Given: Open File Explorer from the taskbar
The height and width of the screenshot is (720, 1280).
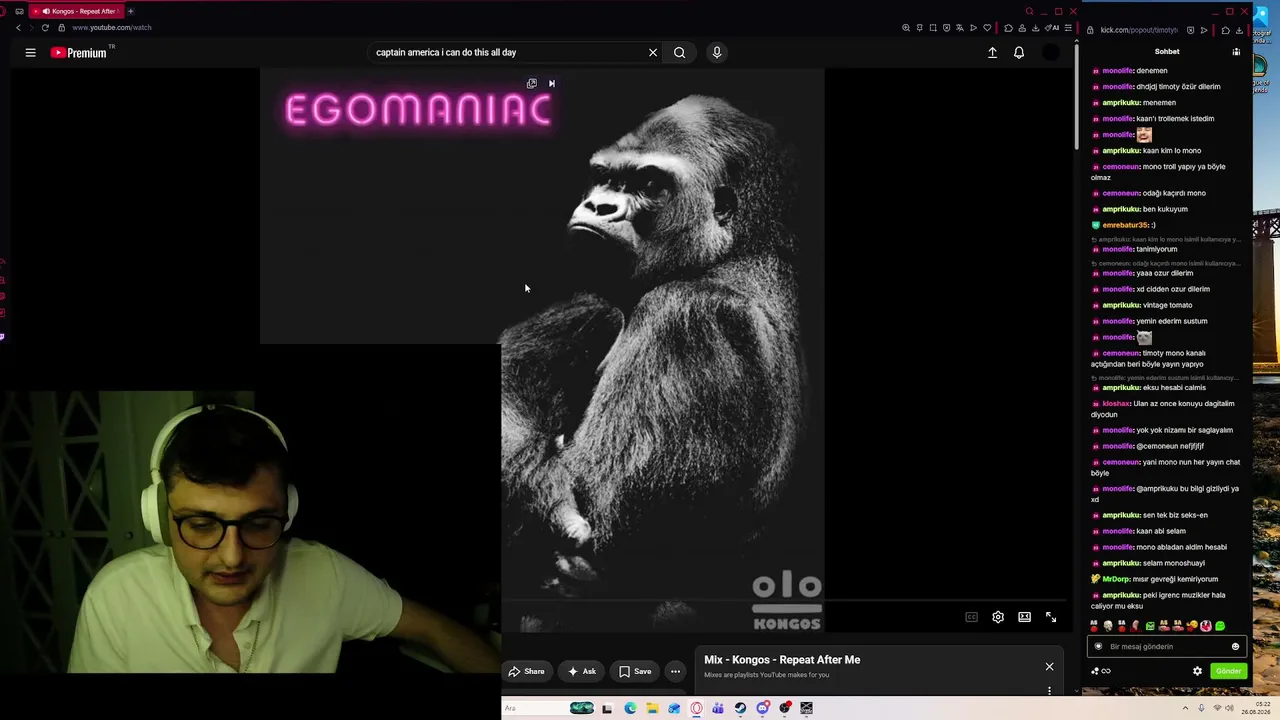Looking at the screenshot, I should click(x=652, y=708).
